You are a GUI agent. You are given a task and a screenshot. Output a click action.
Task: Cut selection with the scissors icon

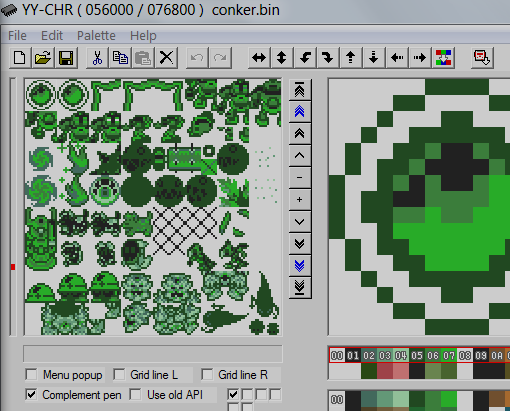tap(97, 58)
